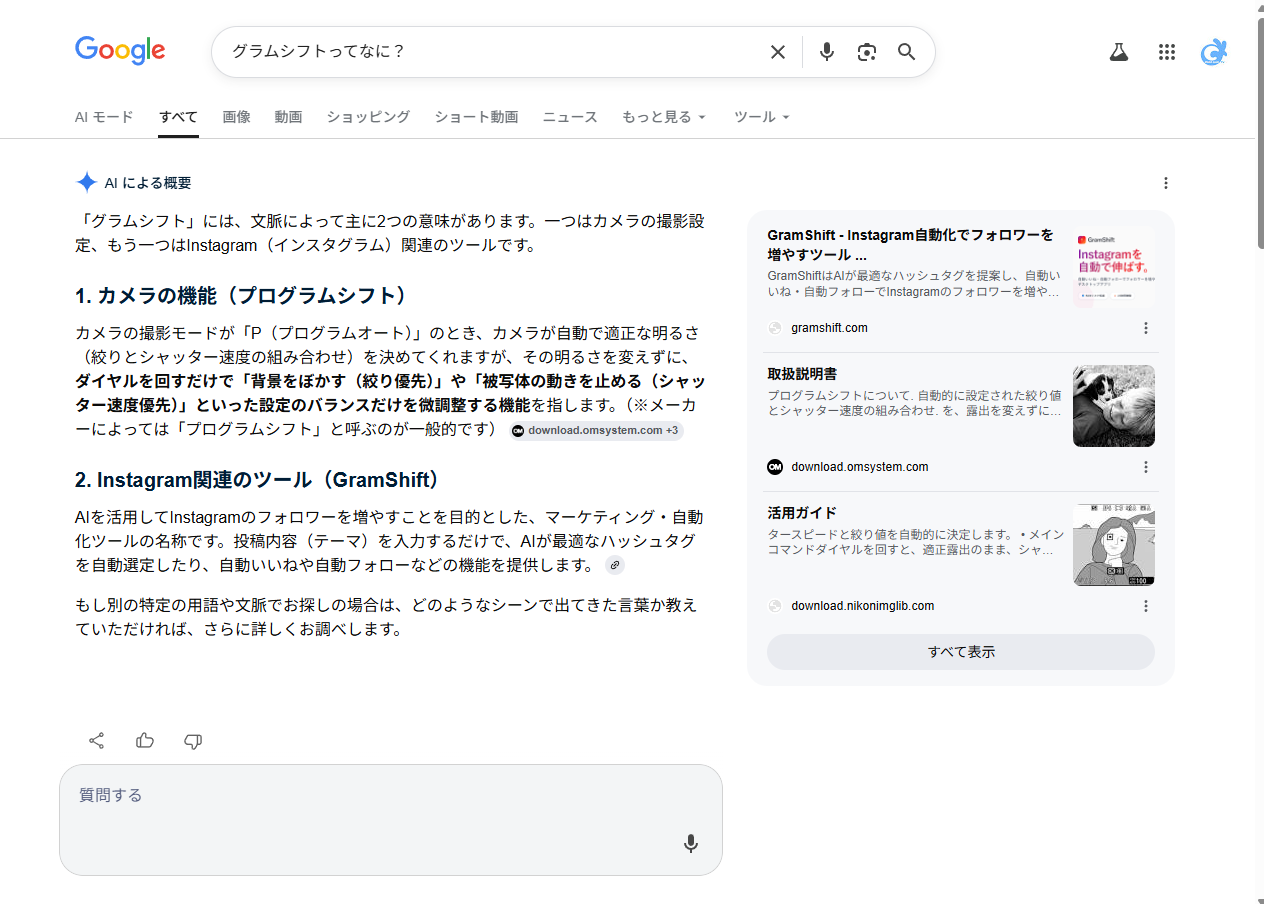1264x904 pixels.
Task: Click the OM System favicon
Action: pyautogui.click(x=775, y=467)
